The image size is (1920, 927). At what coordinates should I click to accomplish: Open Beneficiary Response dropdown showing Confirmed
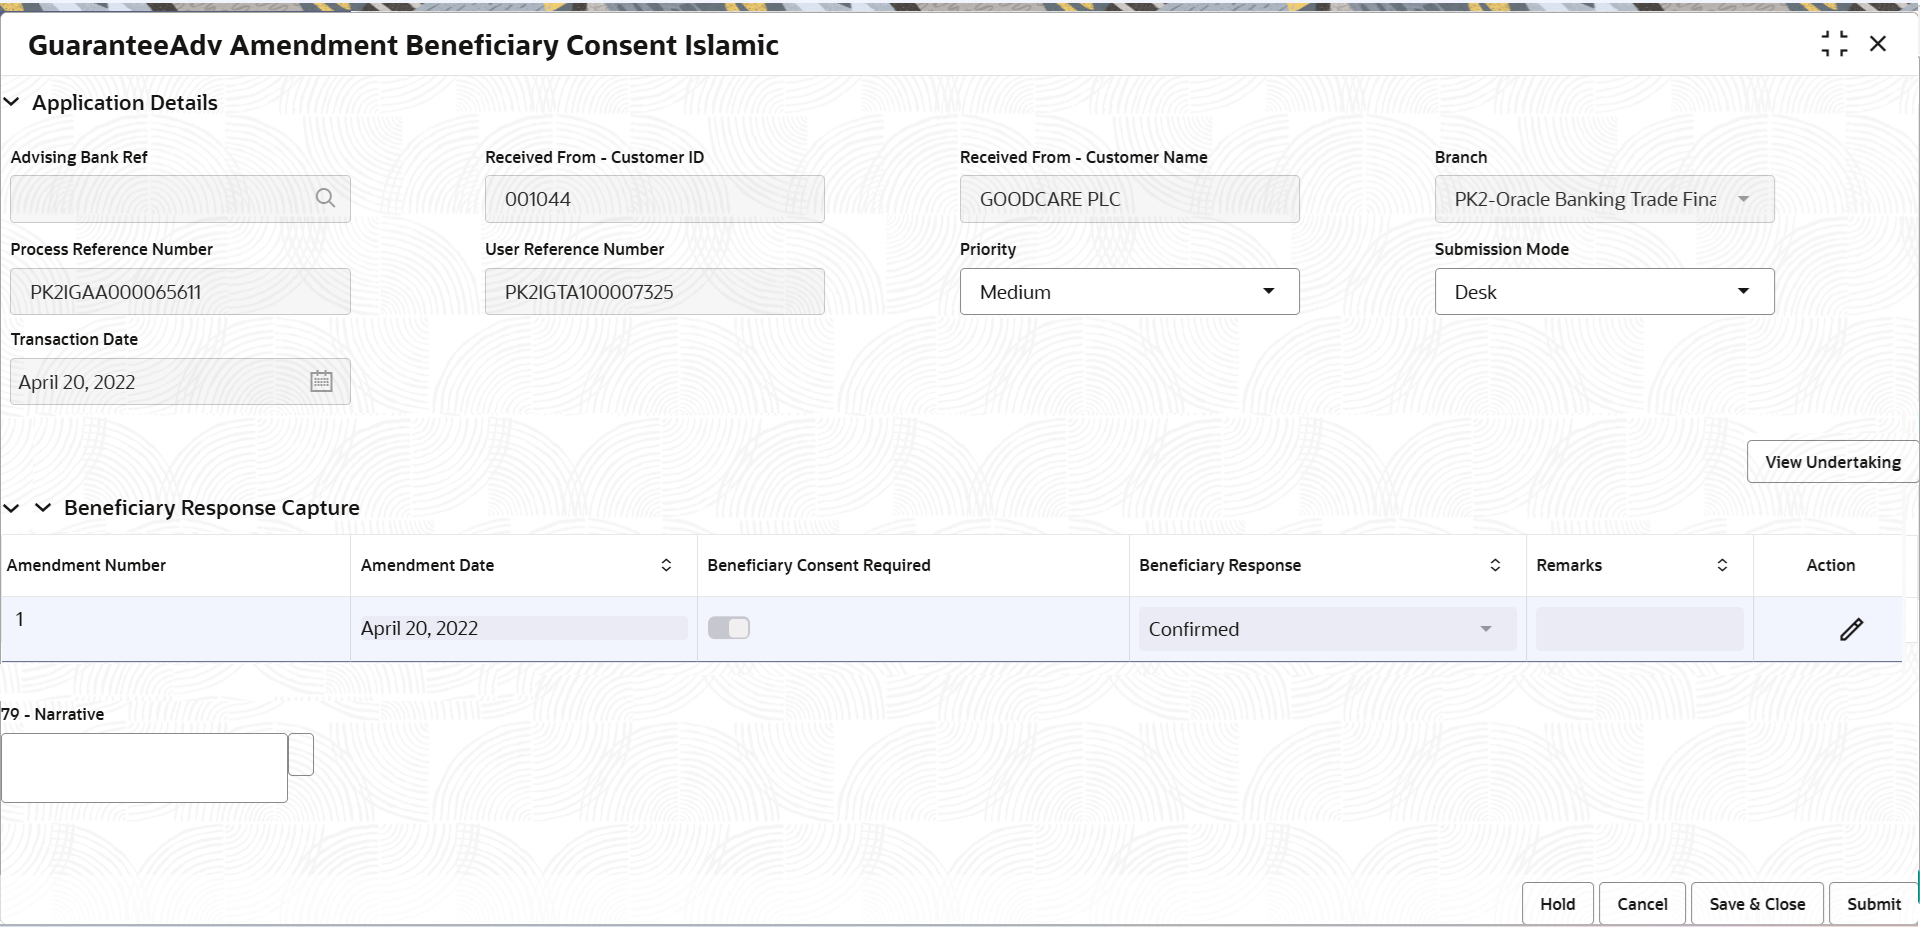pos(1327,629)
